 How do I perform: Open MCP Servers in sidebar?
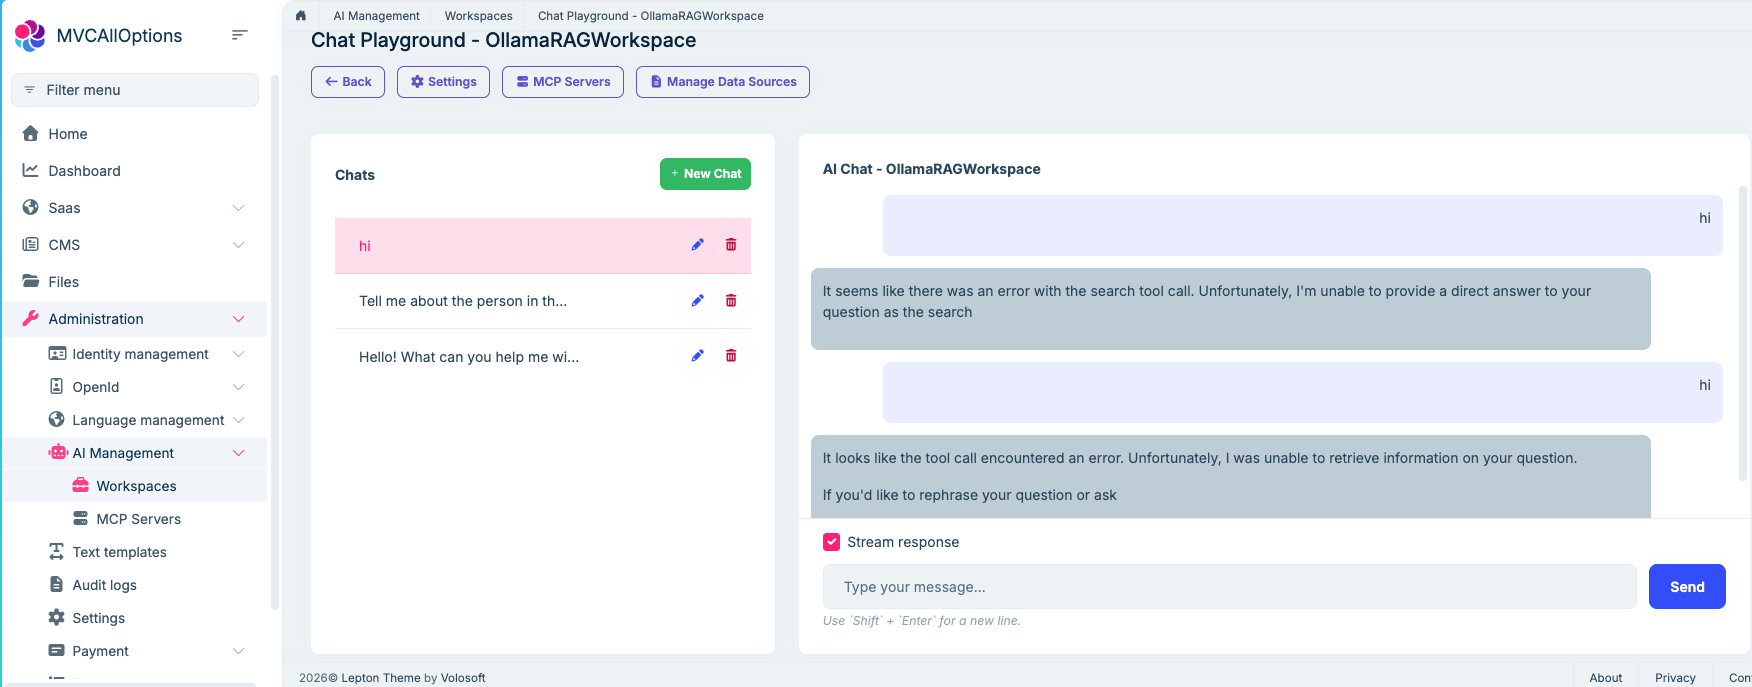pyautogui.click(x=138, y=519)
